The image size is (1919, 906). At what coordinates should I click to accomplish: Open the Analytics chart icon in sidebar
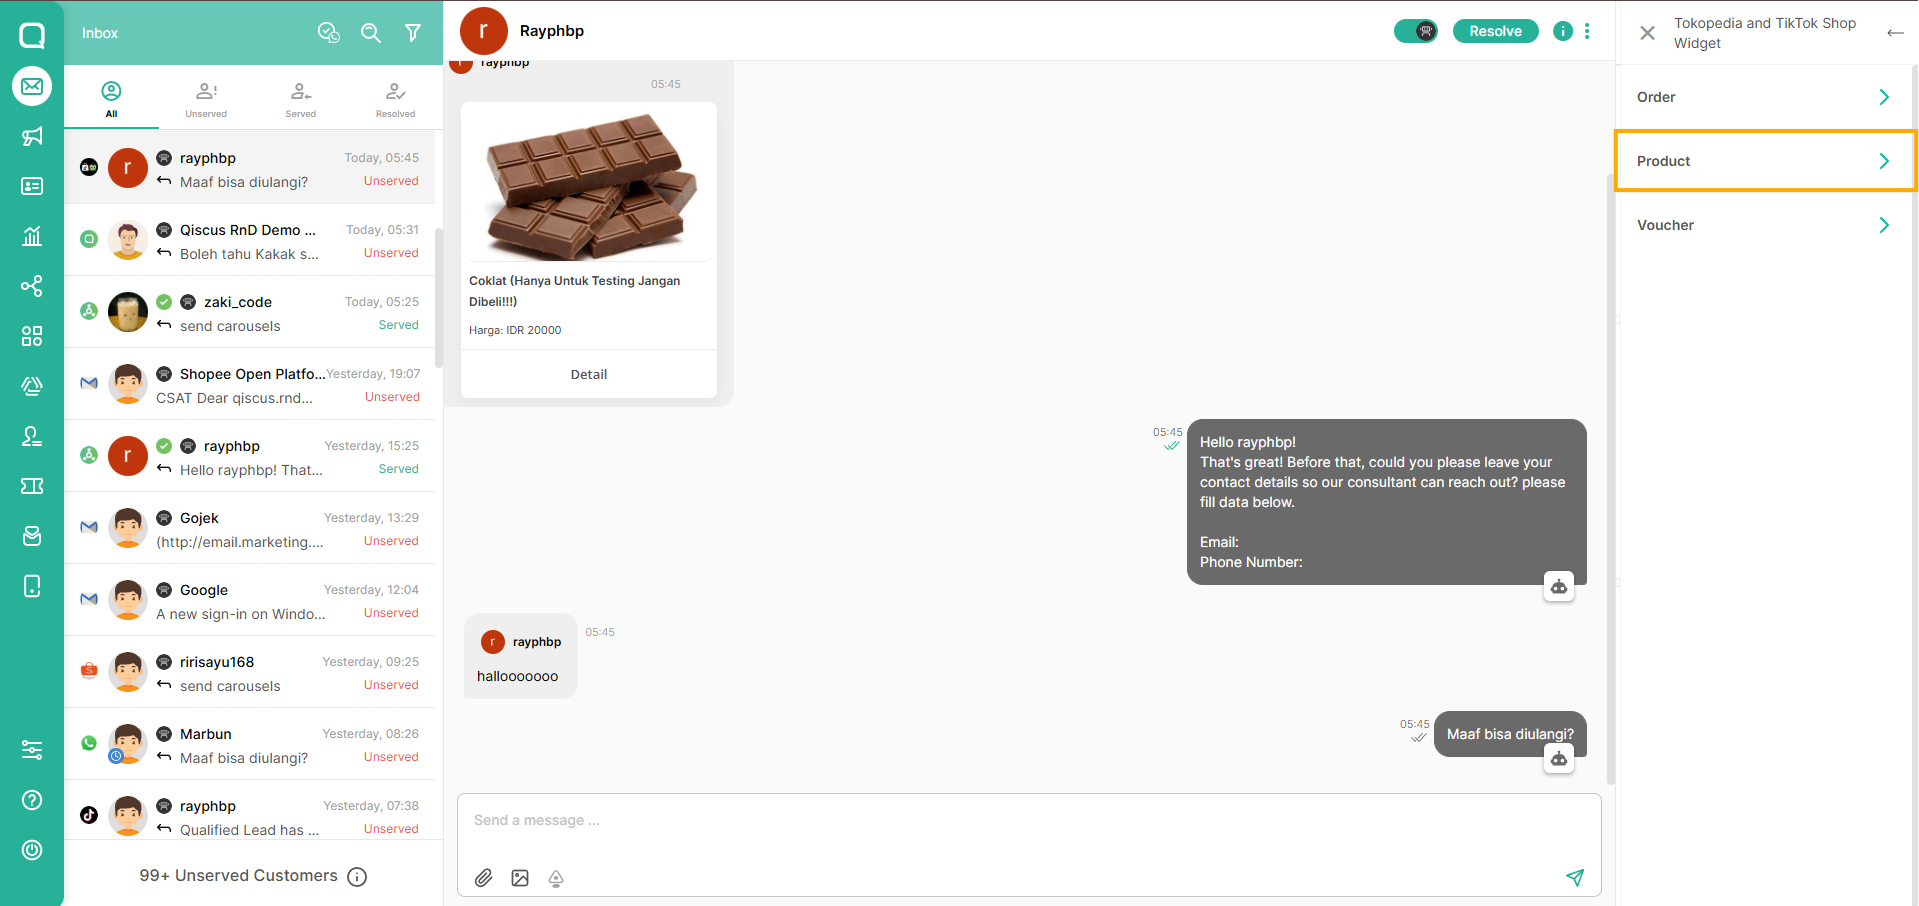[32, 236]
